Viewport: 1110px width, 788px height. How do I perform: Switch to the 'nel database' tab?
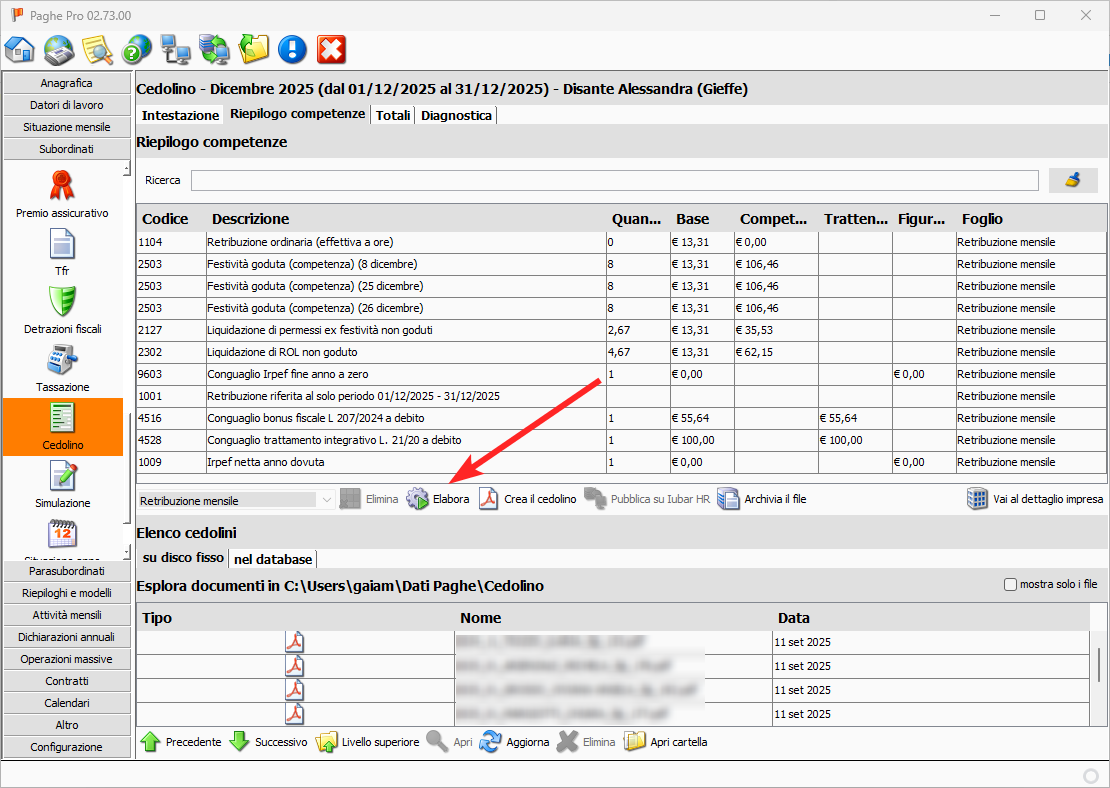tap(273, 558)
